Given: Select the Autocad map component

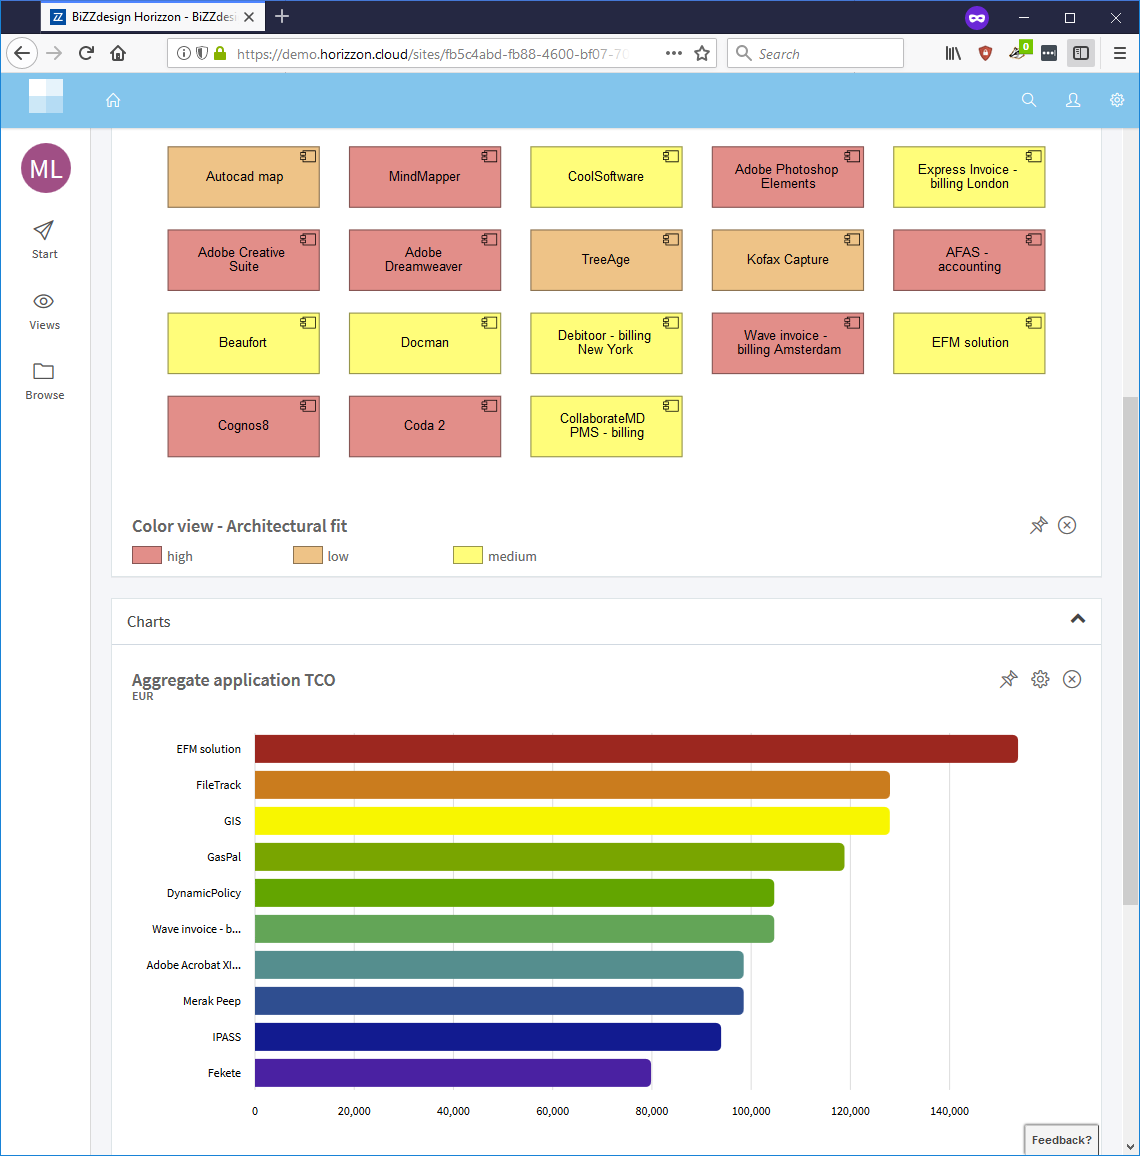Looking at the screenshot, I should pos(243,177).
